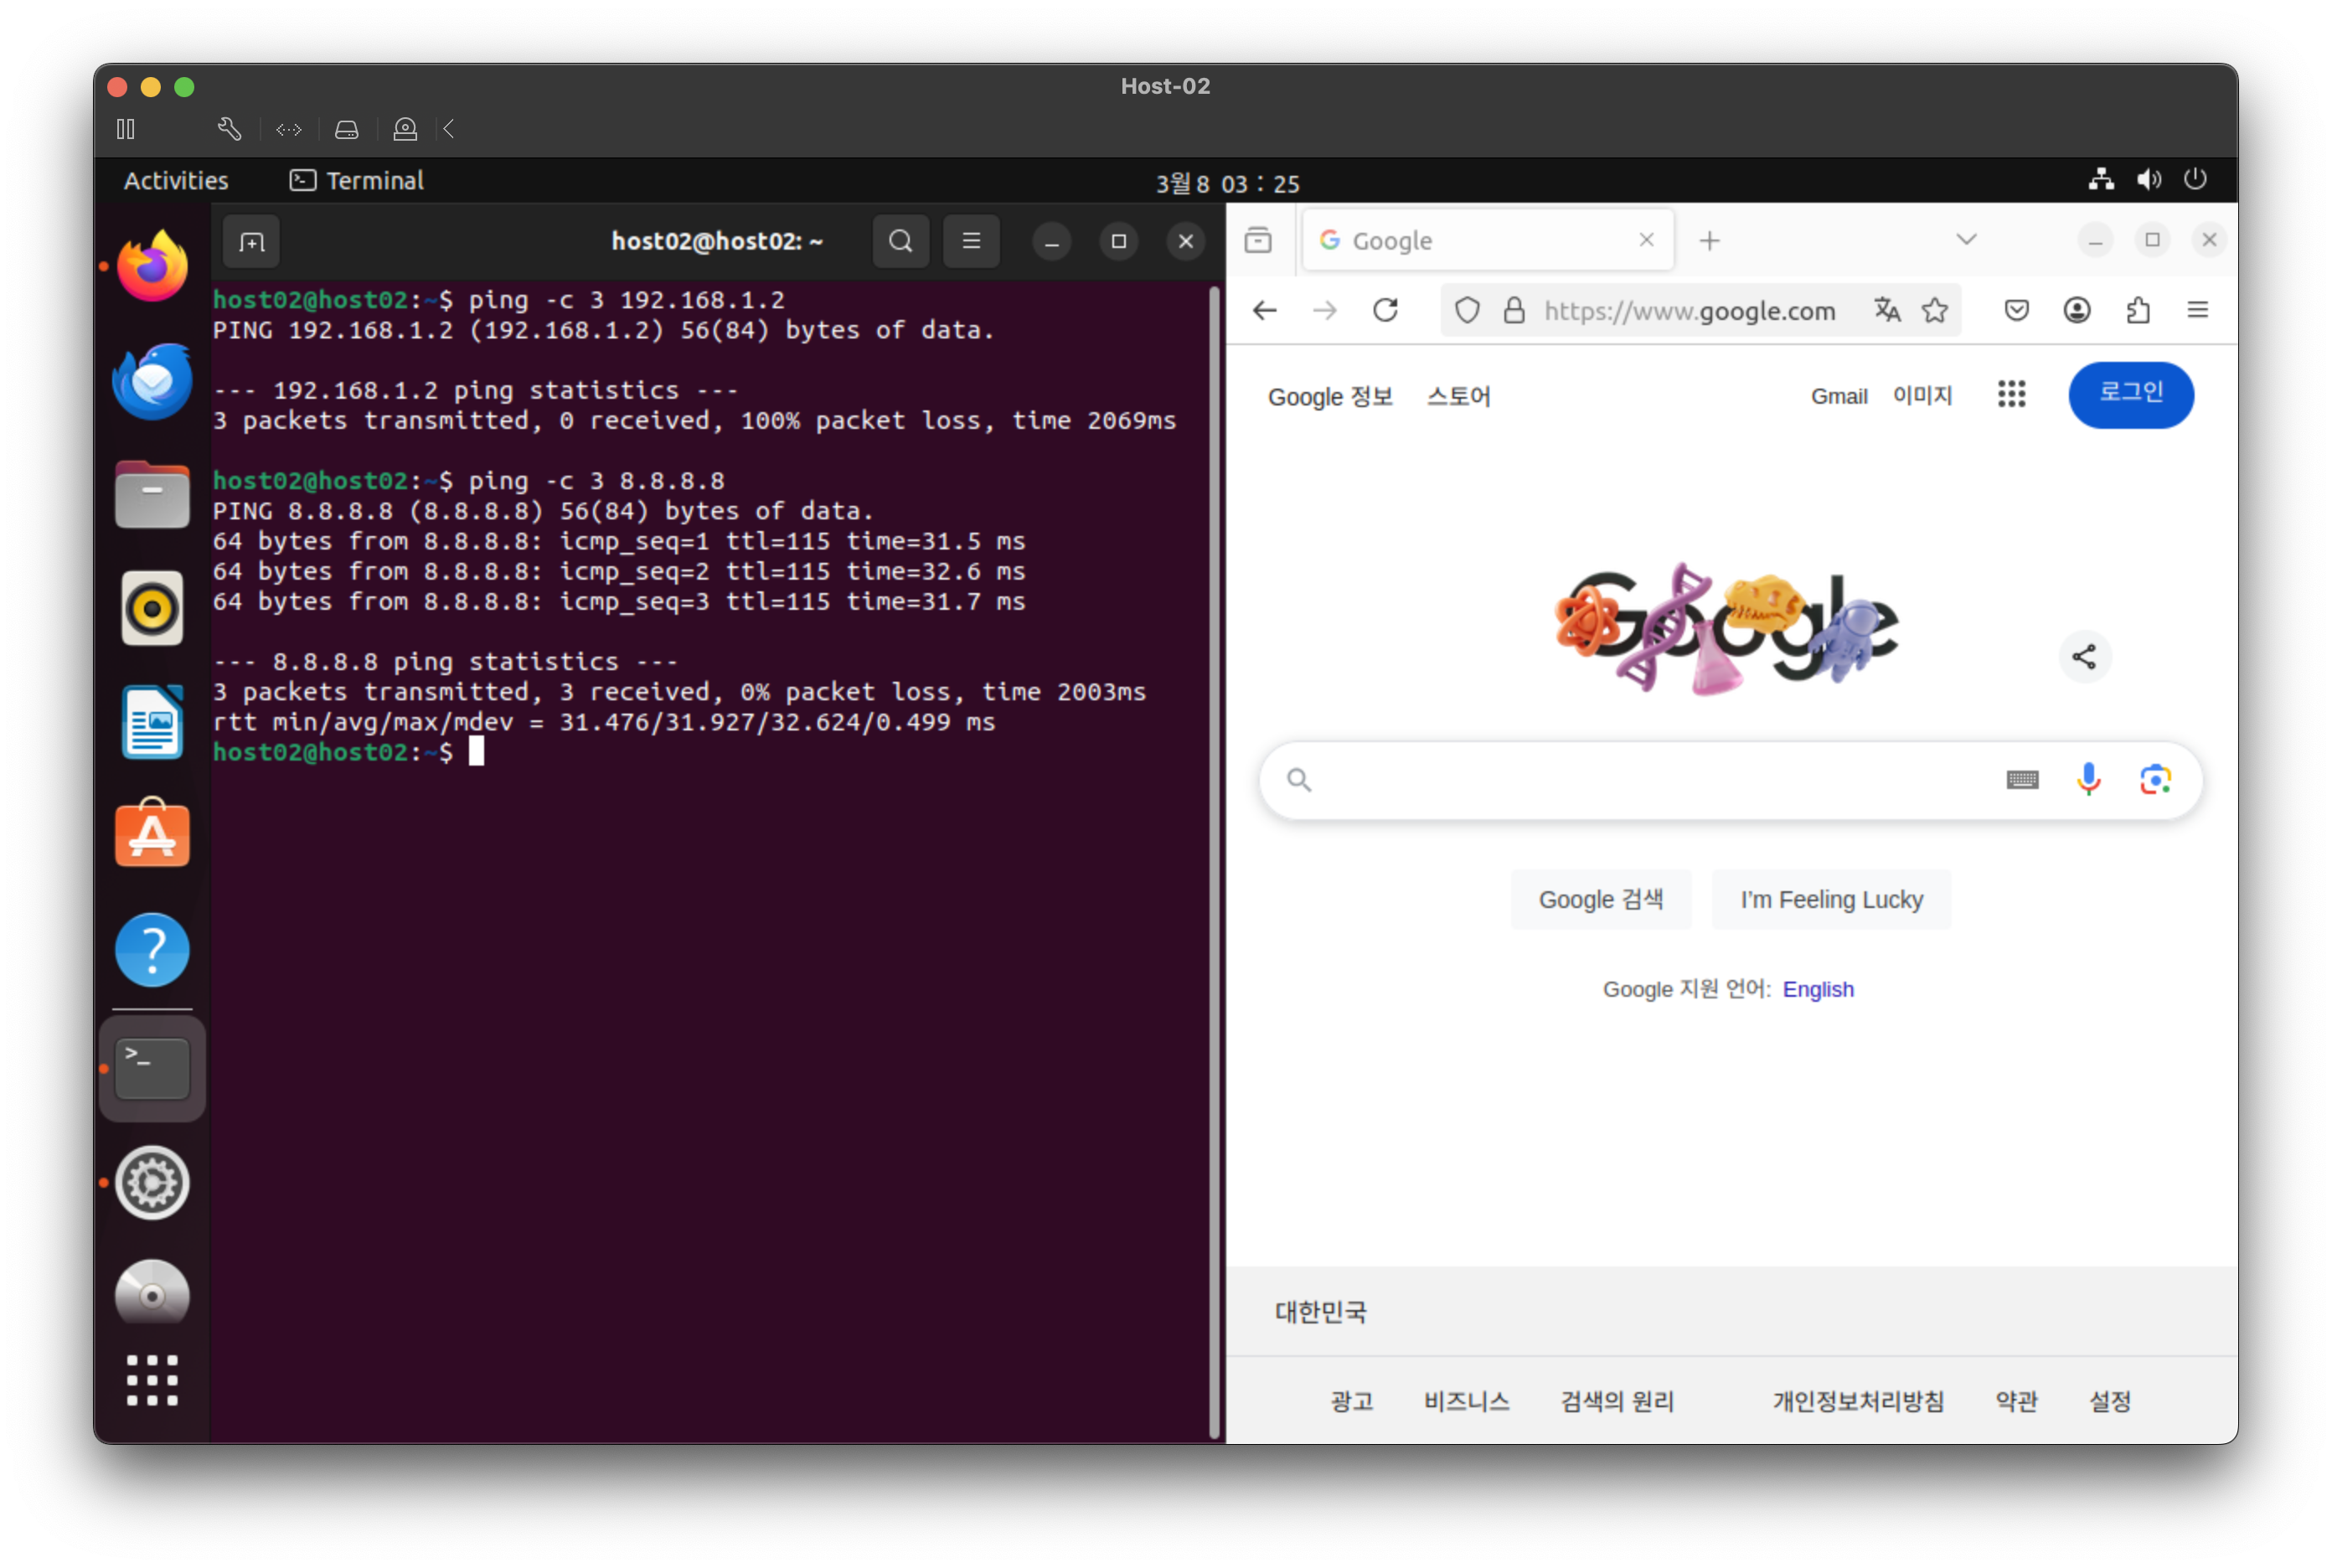Toggle the on-screen keyboard input tool

pyautogui.click(x=2022, y=779)
